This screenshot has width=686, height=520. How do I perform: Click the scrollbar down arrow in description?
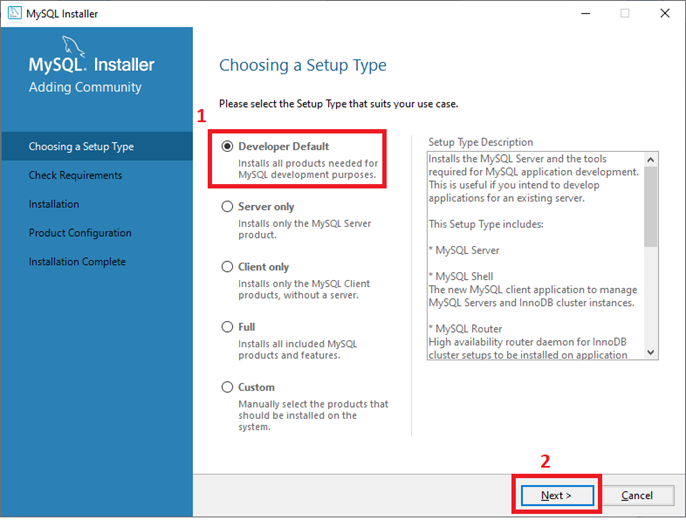pyautogui.click(x=651, y=352)
